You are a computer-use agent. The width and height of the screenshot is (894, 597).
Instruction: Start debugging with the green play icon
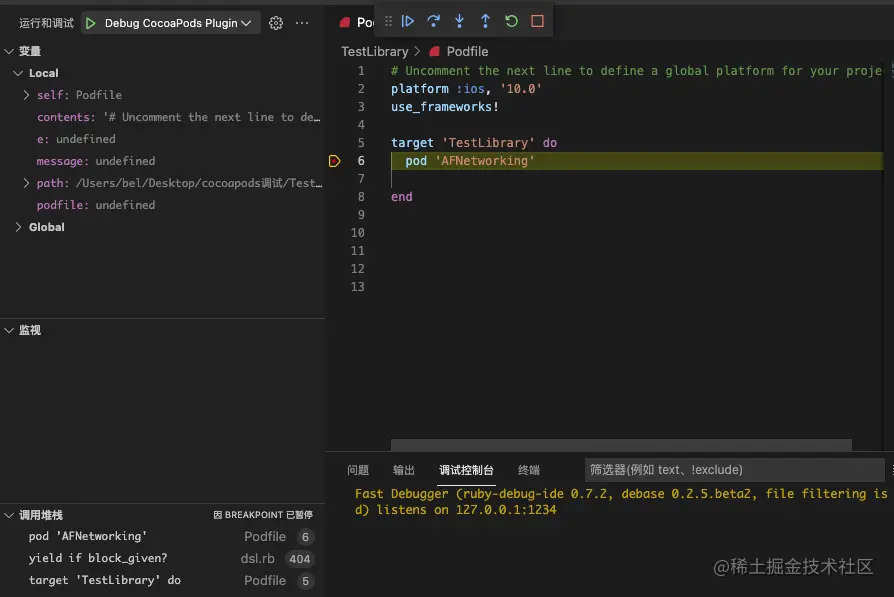91,23
